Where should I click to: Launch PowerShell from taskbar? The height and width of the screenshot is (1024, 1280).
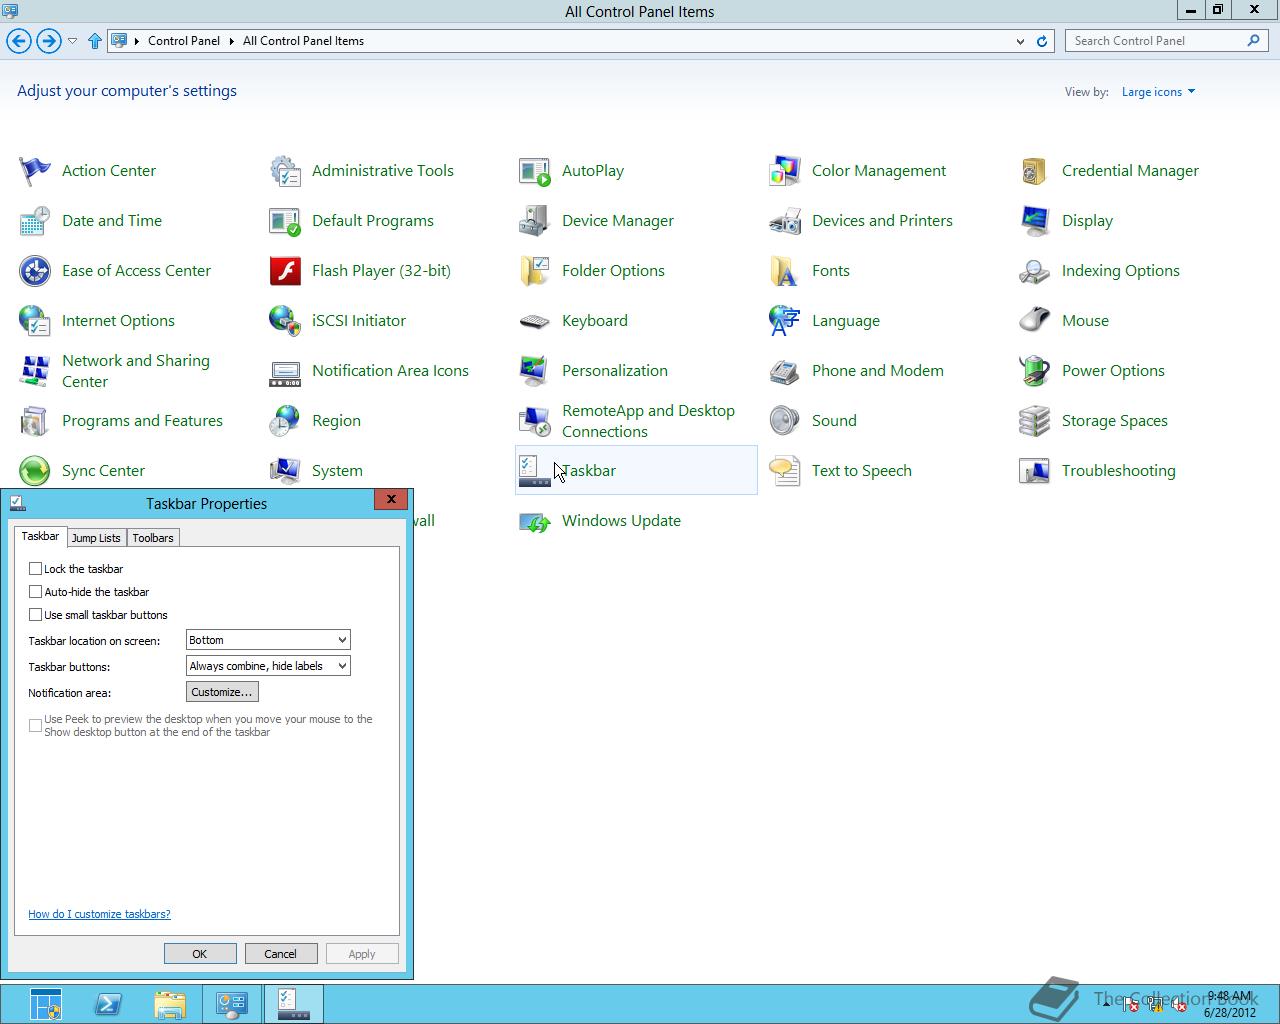click(108, 1004)
